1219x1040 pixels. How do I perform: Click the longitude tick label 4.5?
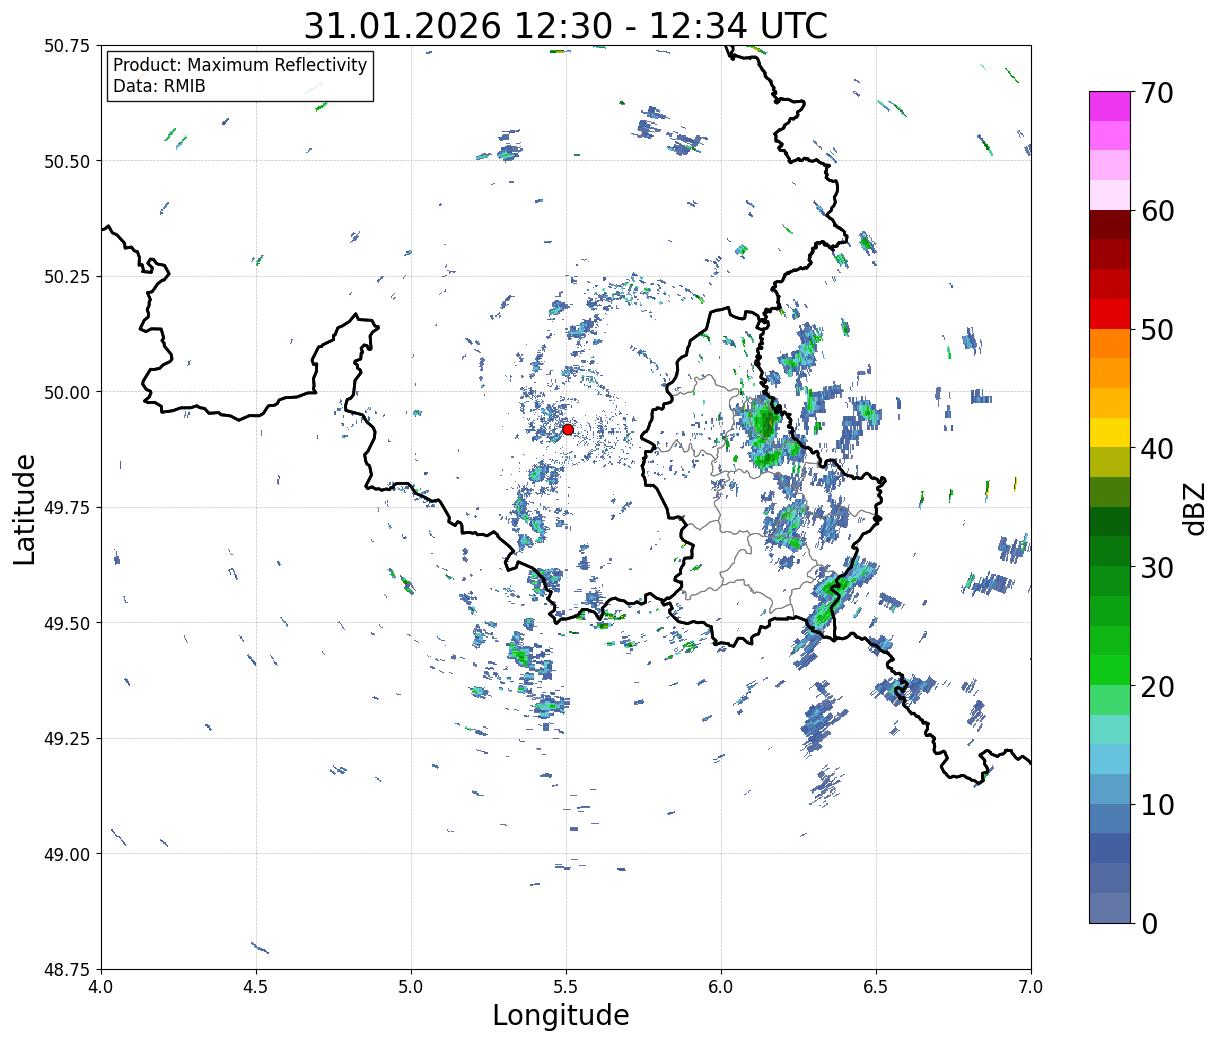(256, 987)
